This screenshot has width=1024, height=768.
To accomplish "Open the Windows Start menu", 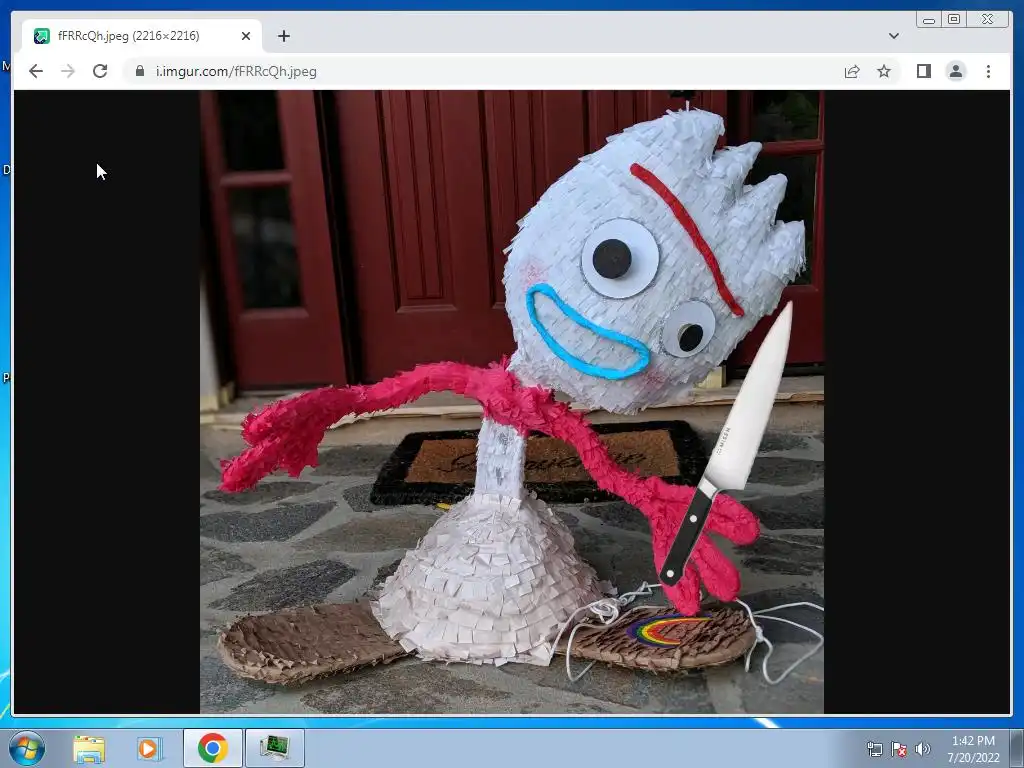I will coord(27,748).
